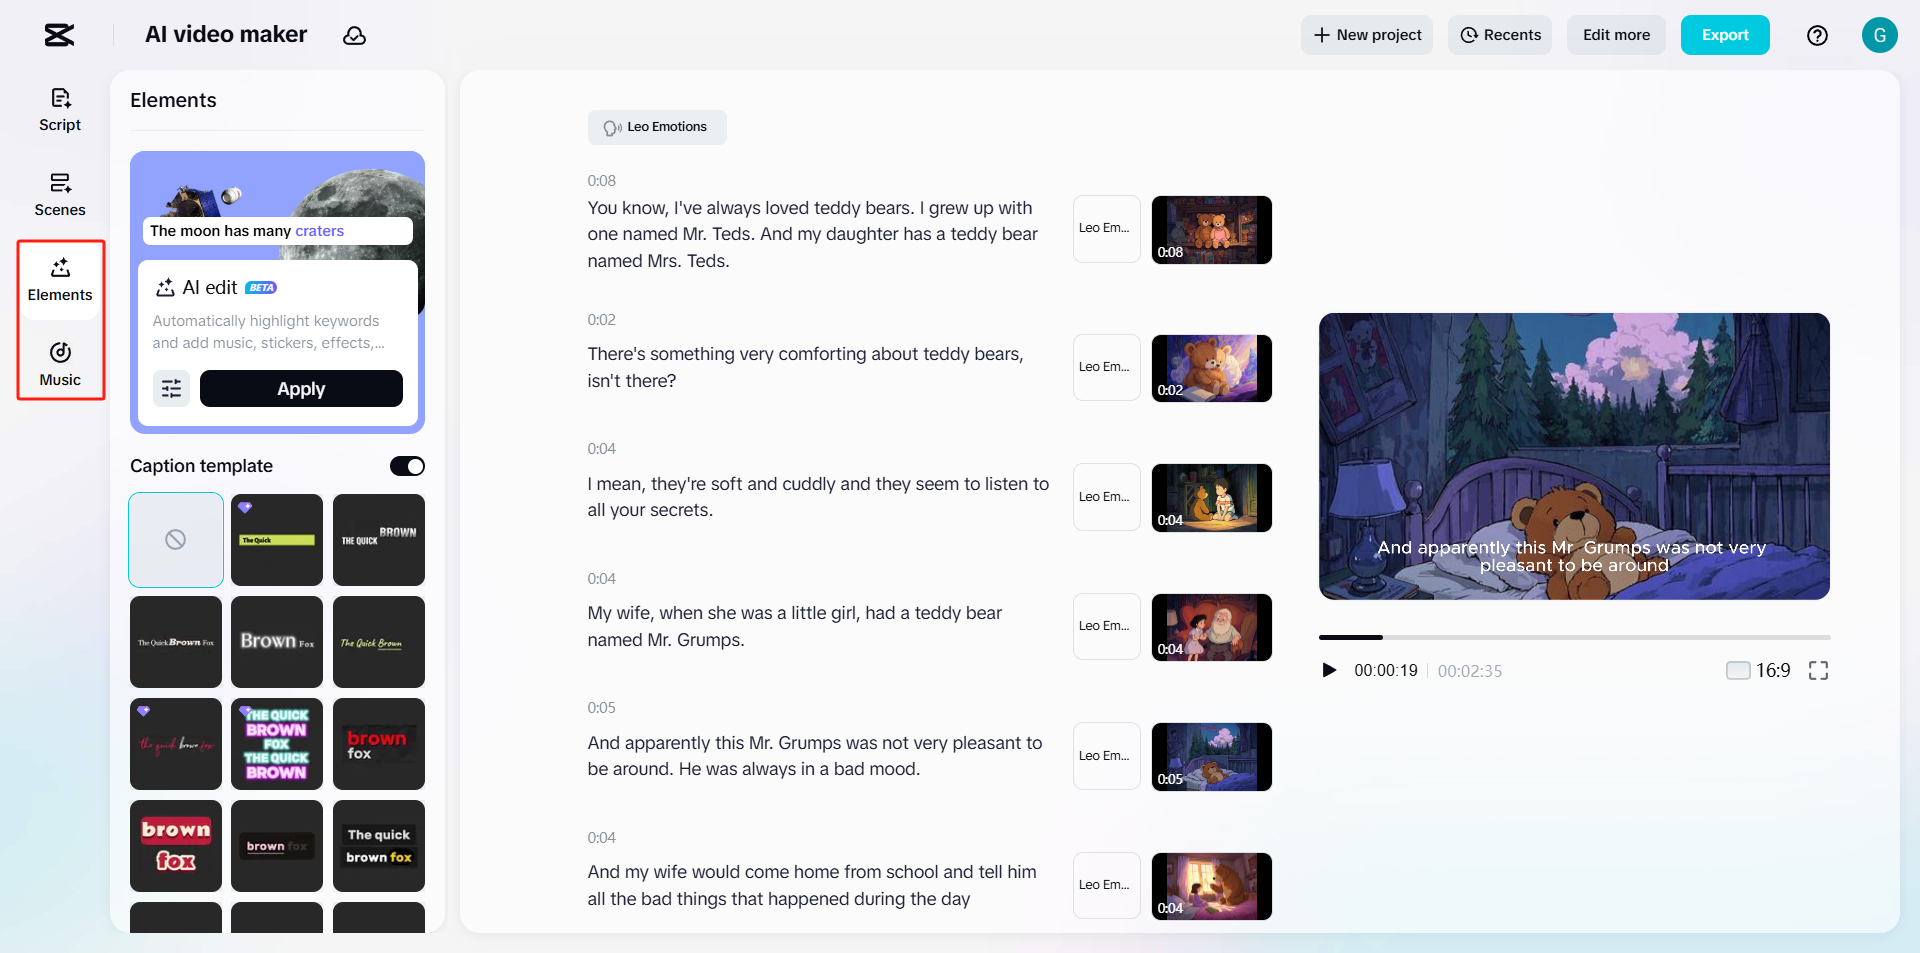Select the Elements sidebar icon

59,278
